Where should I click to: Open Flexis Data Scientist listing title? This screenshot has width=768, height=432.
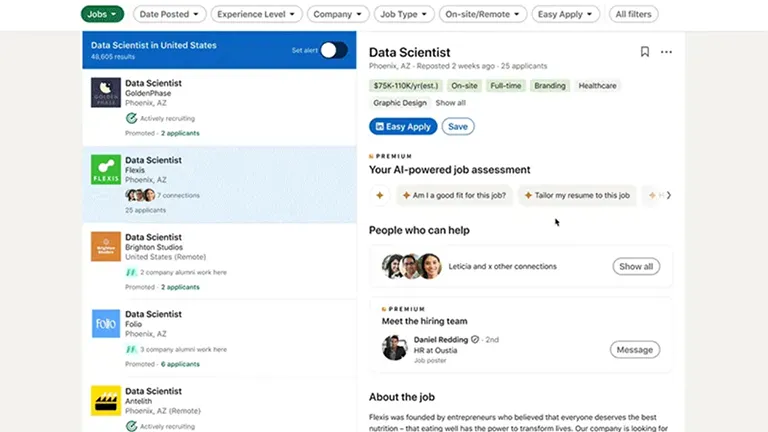pyautogui.click(x=153, y=160)
